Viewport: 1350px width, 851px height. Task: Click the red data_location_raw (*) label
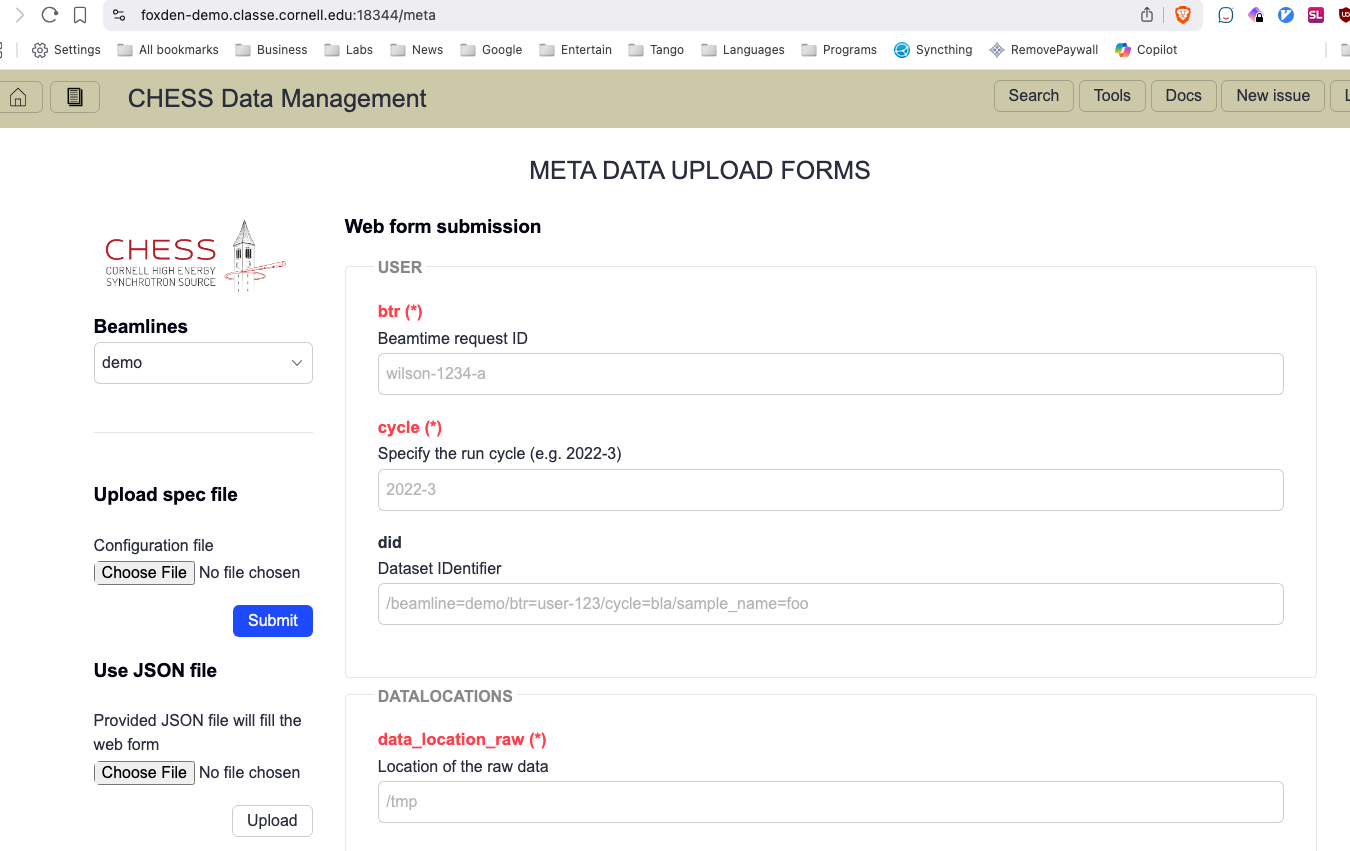click(x=462, y=740)
